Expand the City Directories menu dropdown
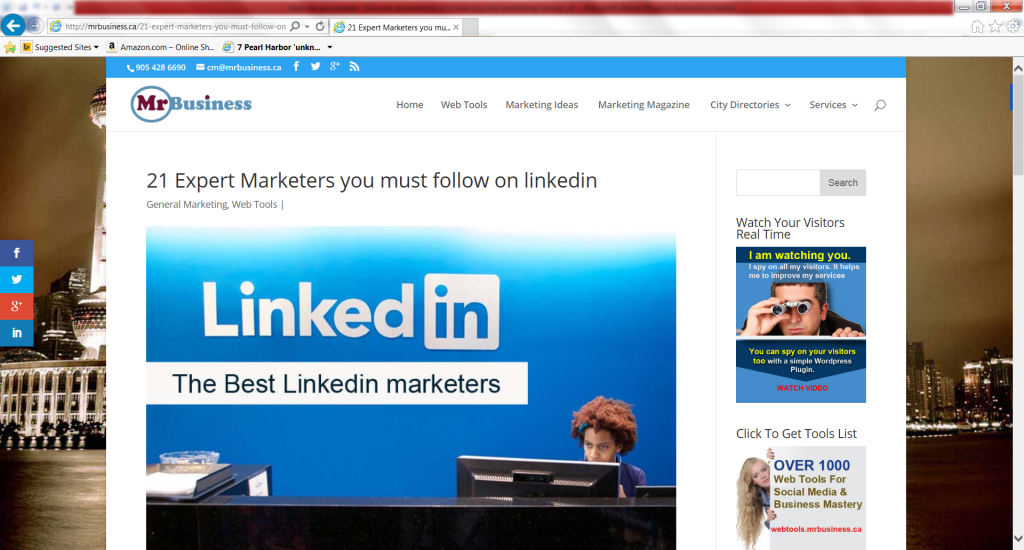 750,105
